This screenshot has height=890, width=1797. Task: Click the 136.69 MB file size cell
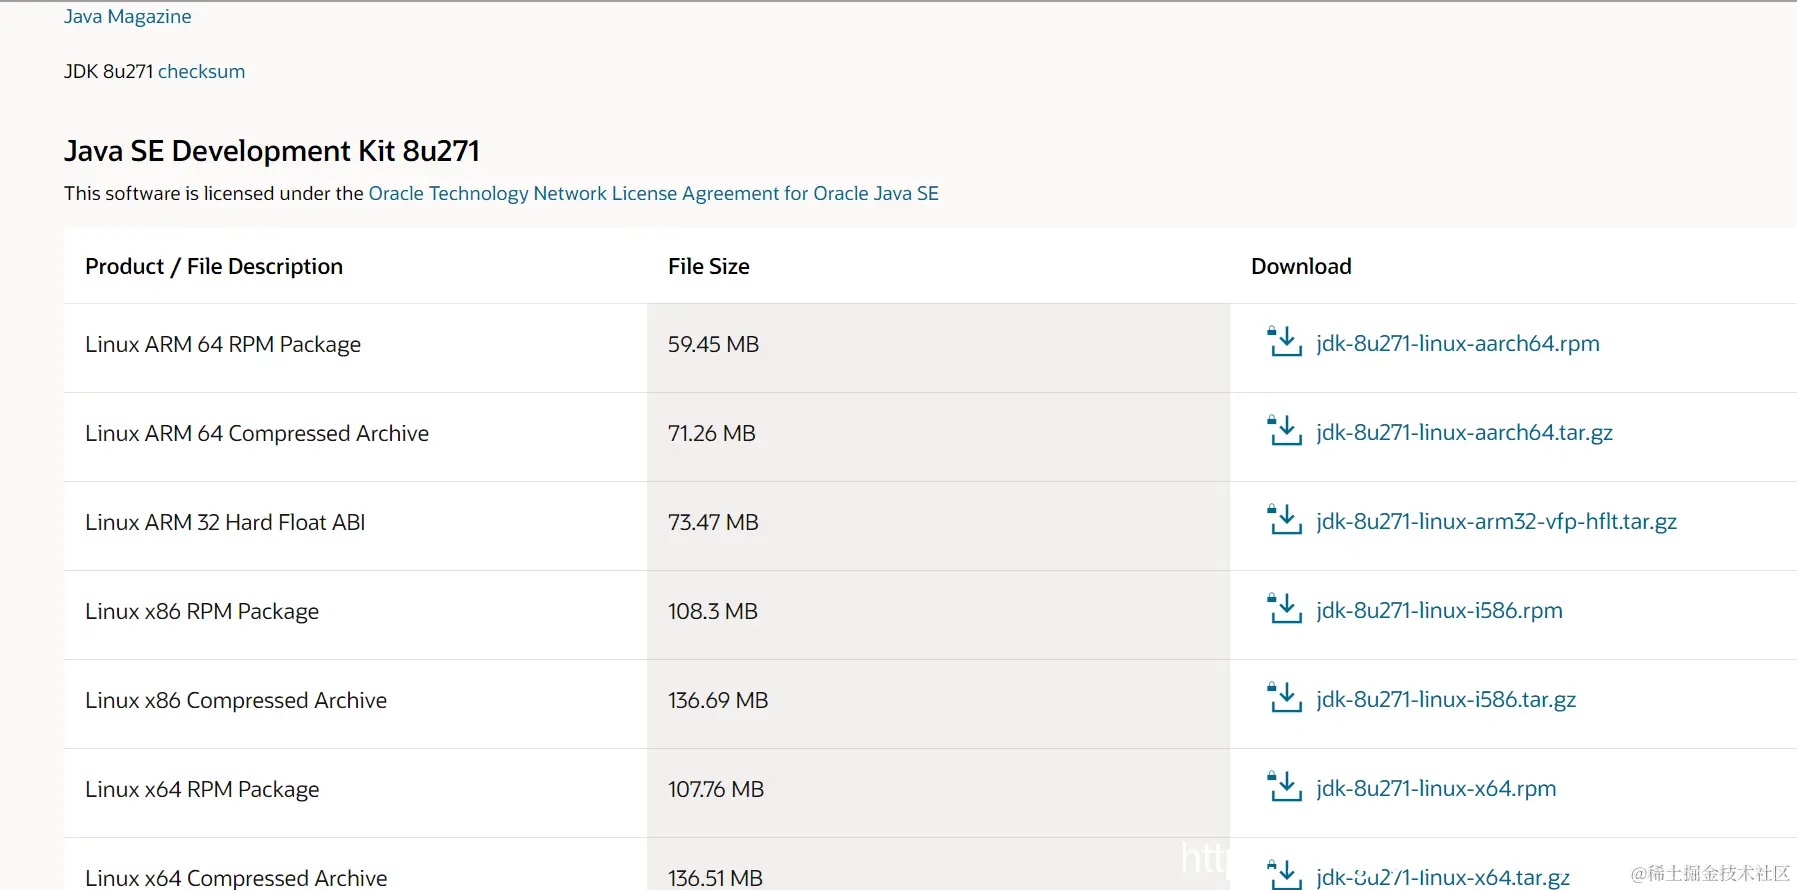(x=938, y=704)
